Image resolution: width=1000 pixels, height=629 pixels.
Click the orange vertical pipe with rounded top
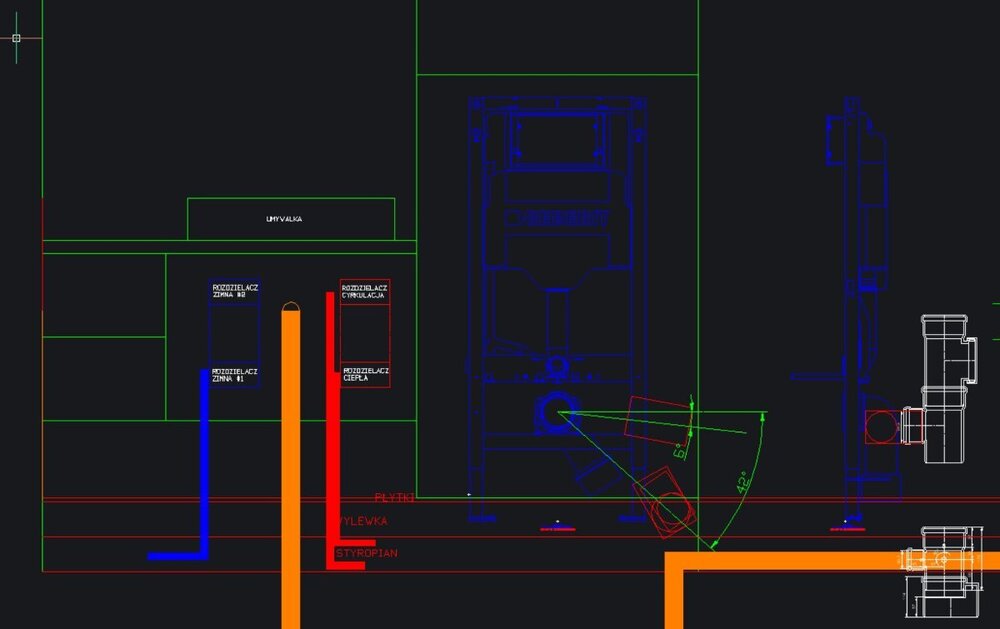(x=290, y=450)
